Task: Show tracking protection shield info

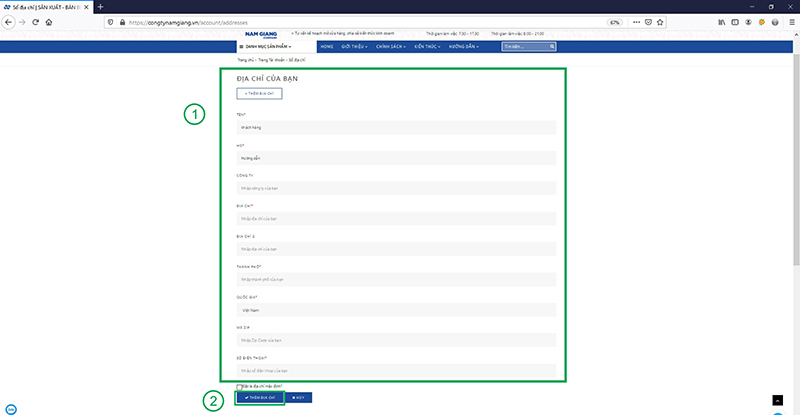Action: click(111, 22)
